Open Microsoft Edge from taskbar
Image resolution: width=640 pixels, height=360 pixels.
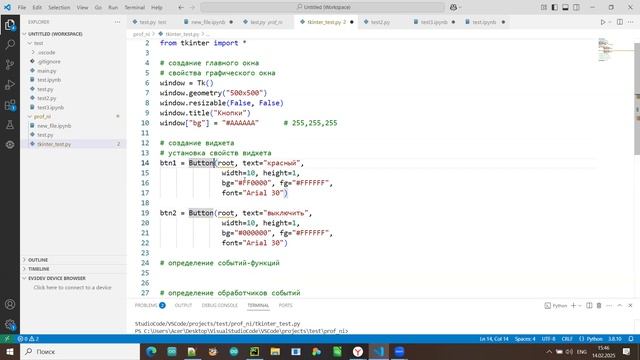pos(151,351)
